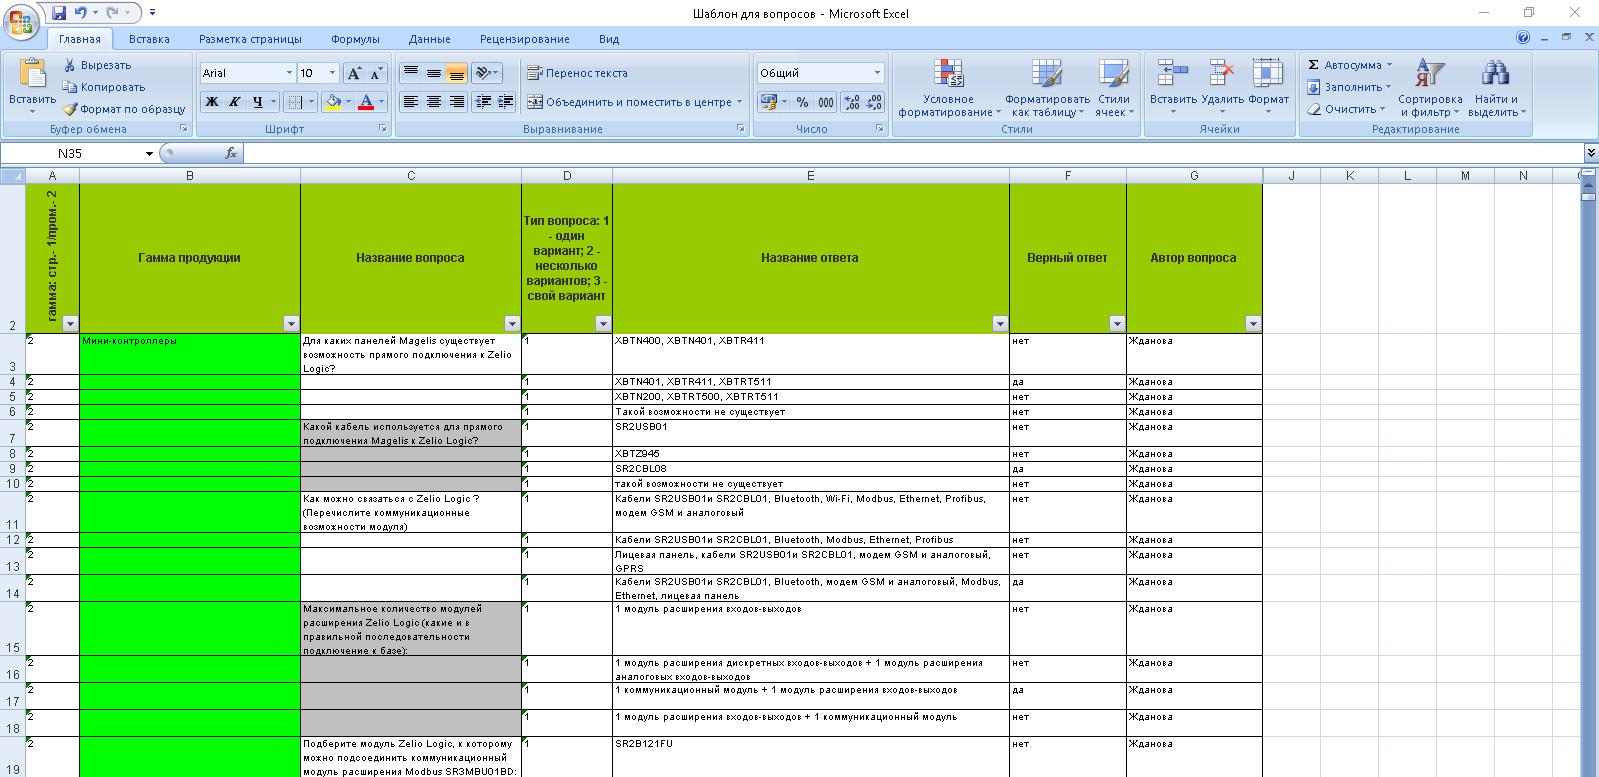The height and width of the screenshot is (777, 1599).
Task: Decrease font size icon
Action: pyautogui.click(x=376, y=73)
